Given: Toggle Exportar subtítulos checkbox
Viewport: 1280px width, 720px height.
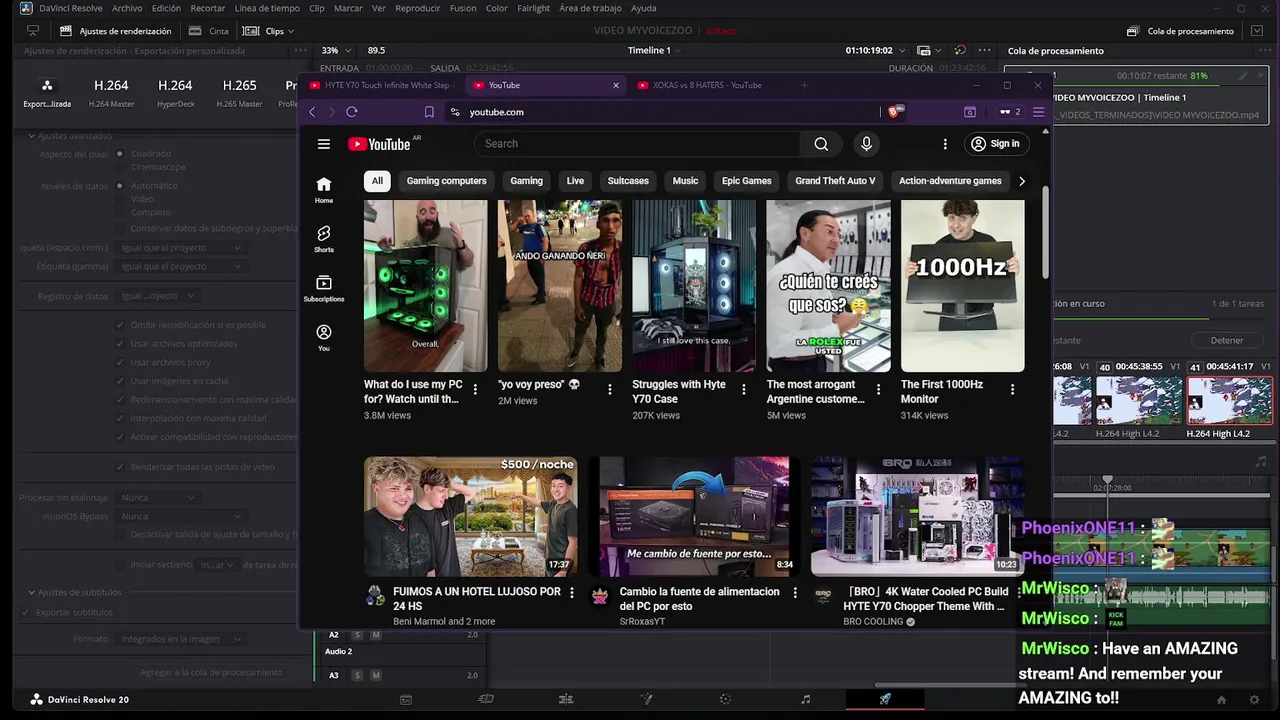Looking at the screenshot, I should pos(27,612).
